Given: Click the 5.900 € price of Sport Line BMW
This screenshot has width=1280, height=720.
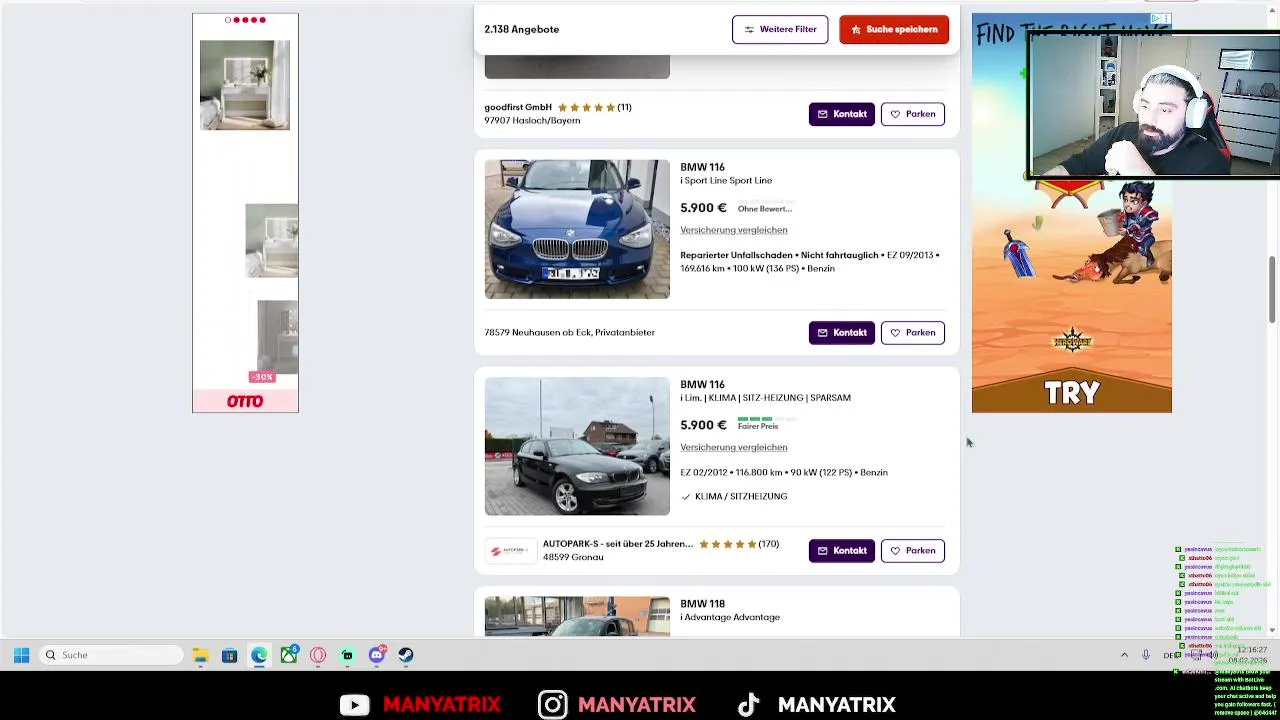Looking at the screenshot, I should click(x=703, y=208).
